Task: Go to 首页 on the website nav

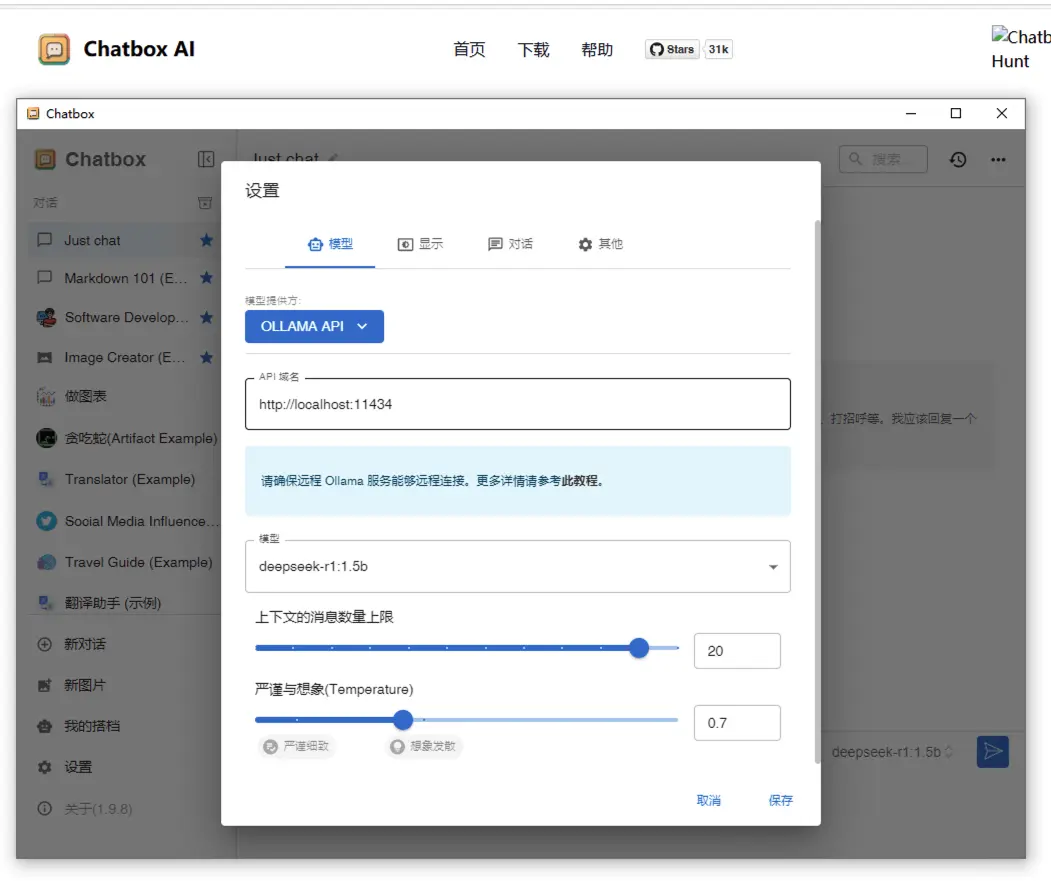Action: point(469,49)
